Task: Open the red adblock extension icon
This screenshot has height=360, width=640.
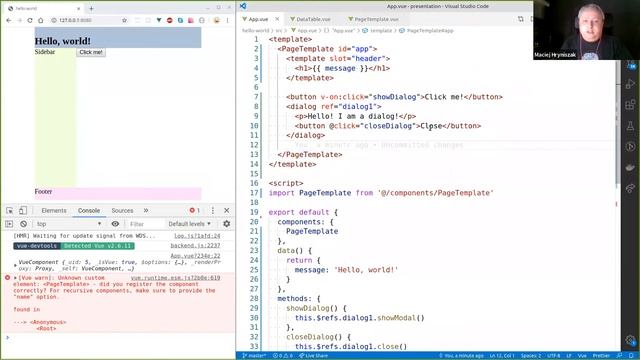Action: [x=169, y=20]
